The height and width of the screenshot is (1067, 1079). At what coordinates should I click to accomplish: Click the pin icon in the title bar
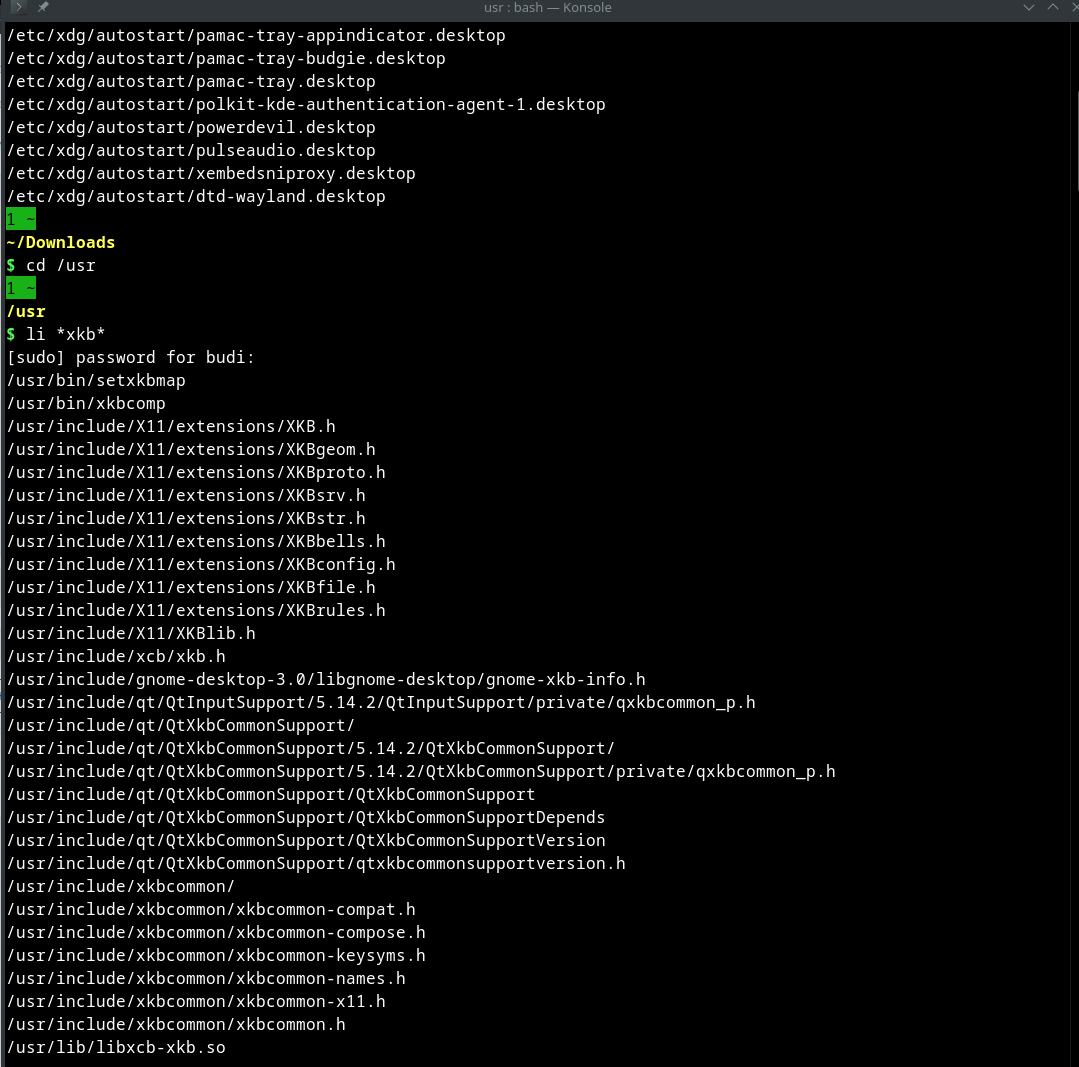point(40,7)
